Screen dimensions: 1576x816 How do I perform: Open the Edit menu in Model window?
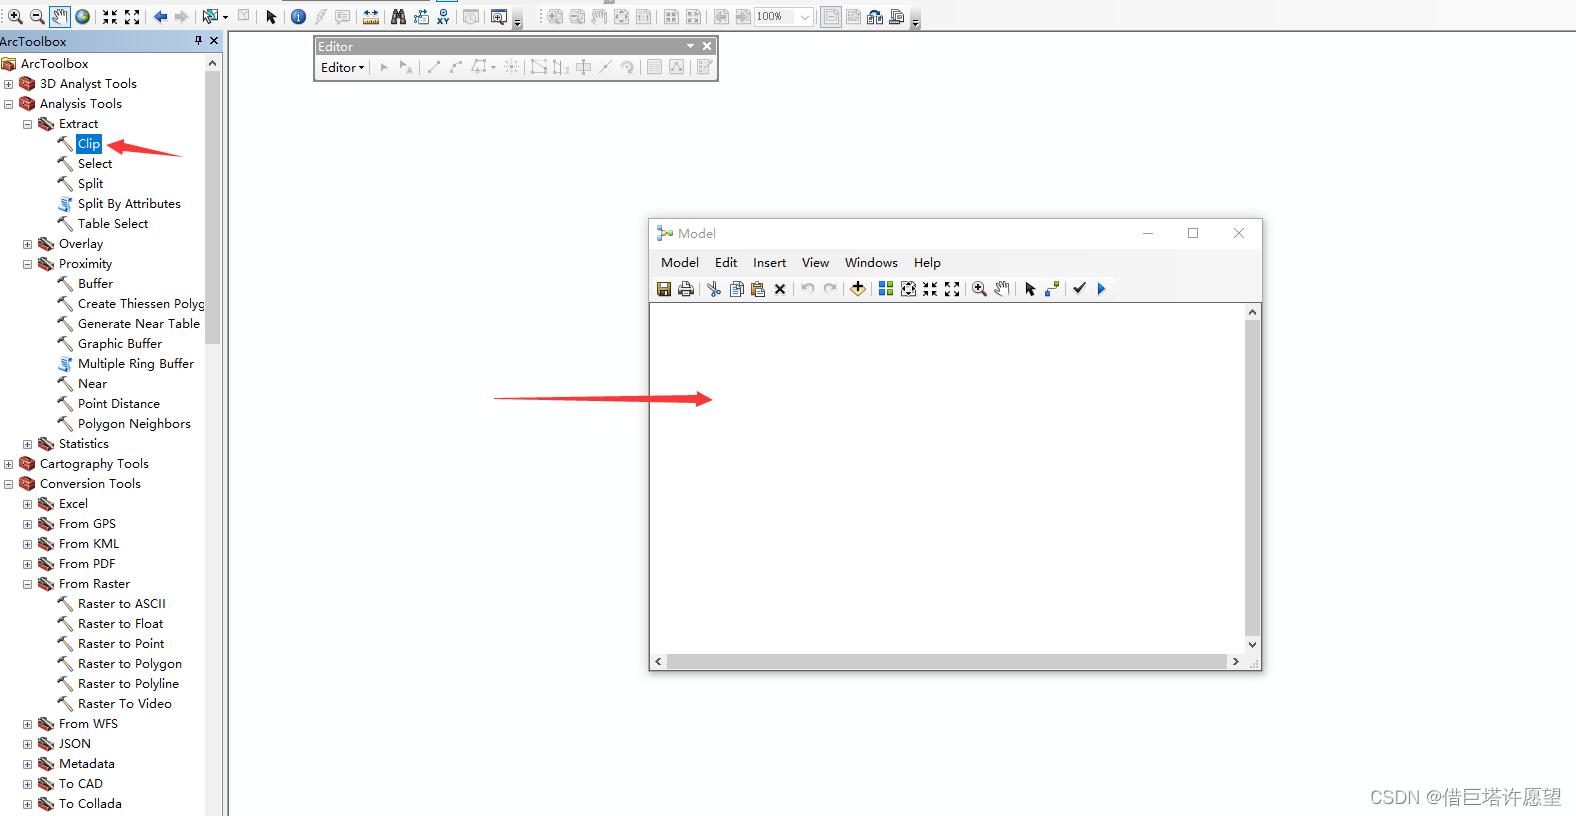point(726,263)
